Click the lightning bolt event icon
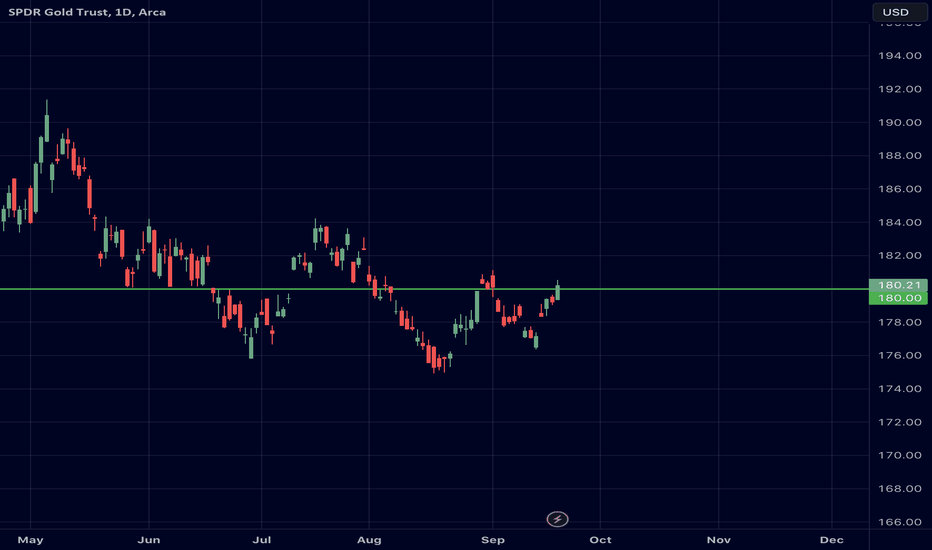 (x=557, y=519)
